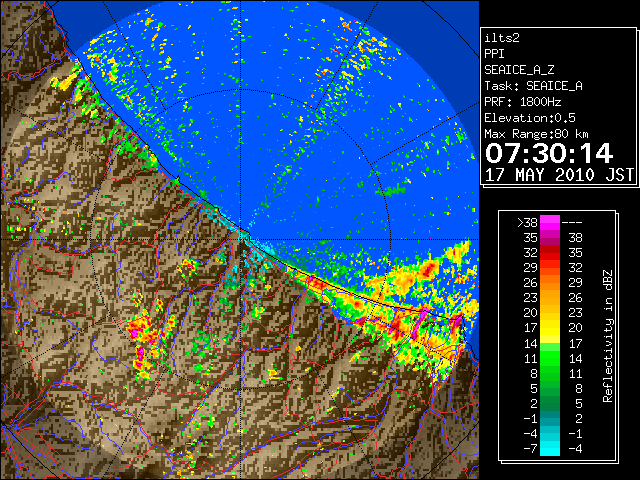
Task: Click the '---' legend entry
Action: [x=572, y=223]
